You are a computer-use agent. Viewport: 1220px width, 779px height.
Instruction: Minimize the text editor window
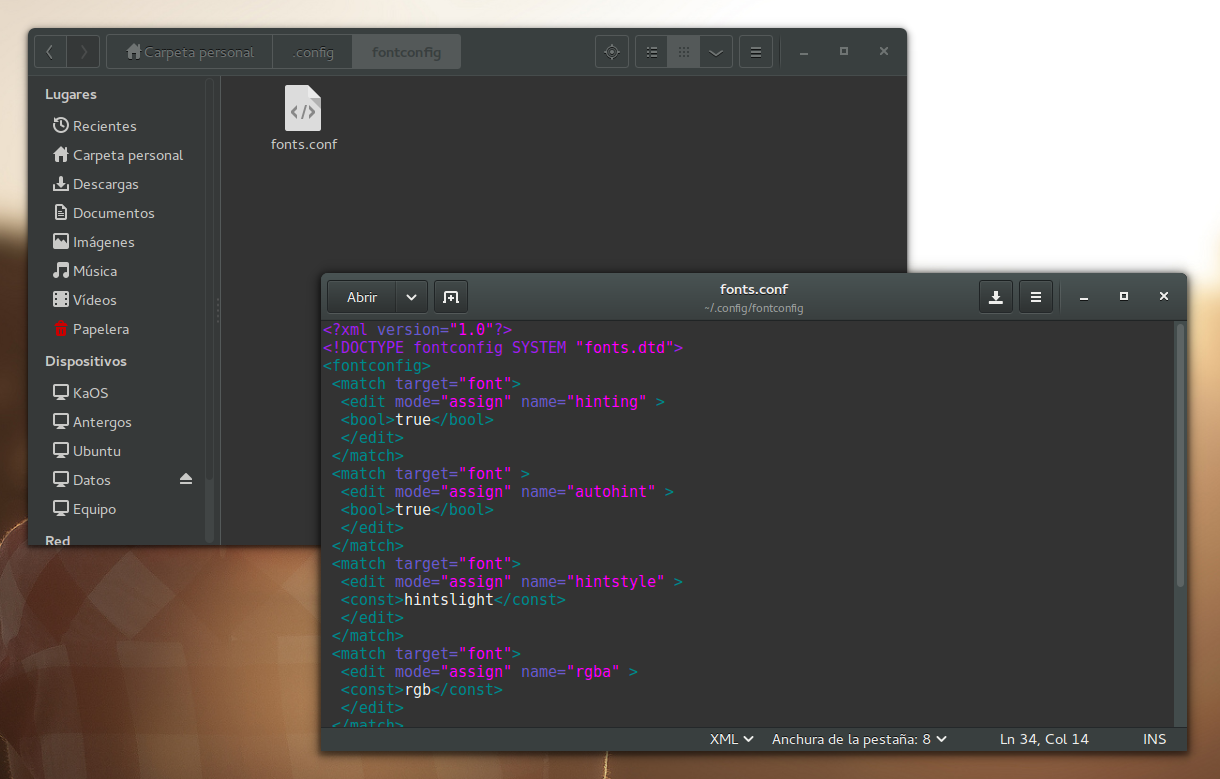(1084, 297)
